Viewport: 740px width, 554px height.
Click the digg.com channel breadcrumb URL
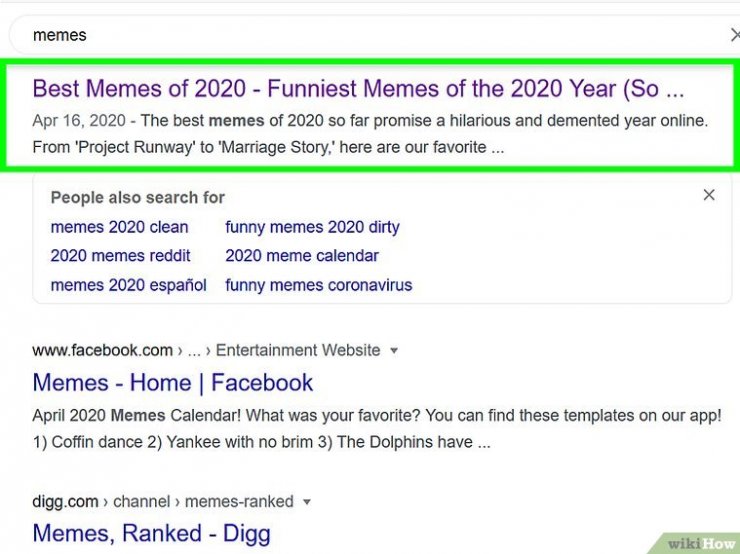164,502
